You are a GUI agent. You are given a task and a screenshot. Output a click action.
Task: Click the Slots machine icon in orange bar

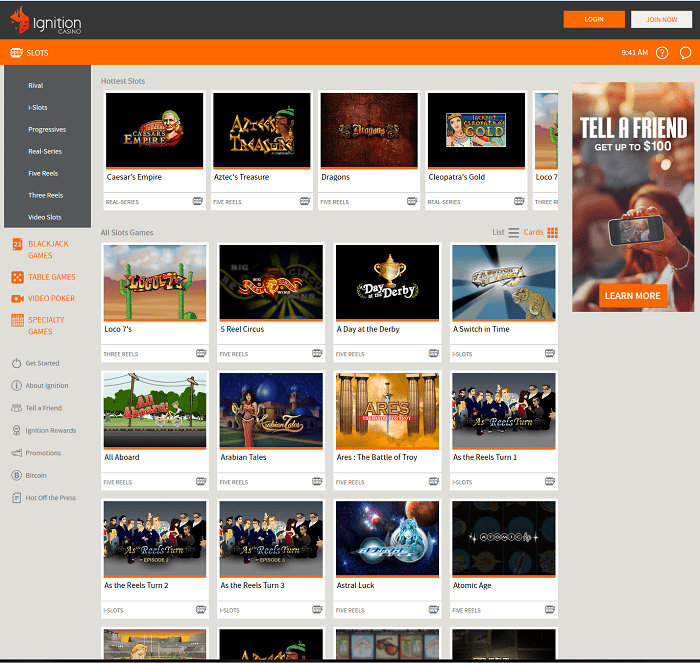point(17,53)
